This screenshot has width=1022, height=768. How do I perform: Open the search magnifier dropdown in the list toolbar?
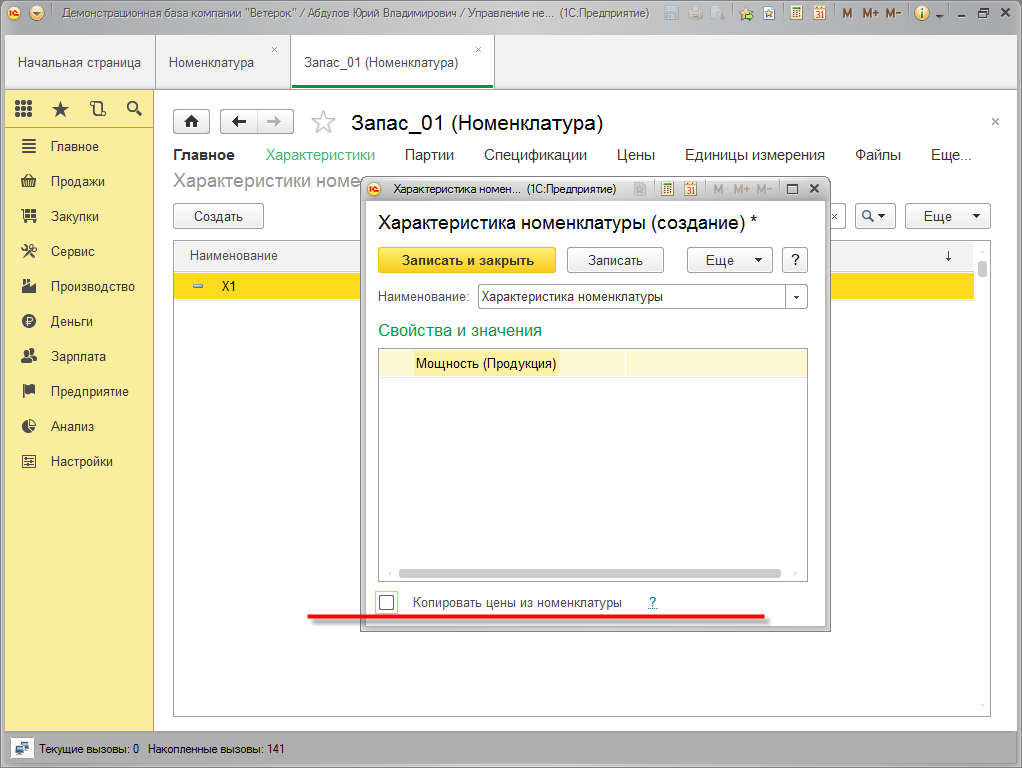(873, 216)
